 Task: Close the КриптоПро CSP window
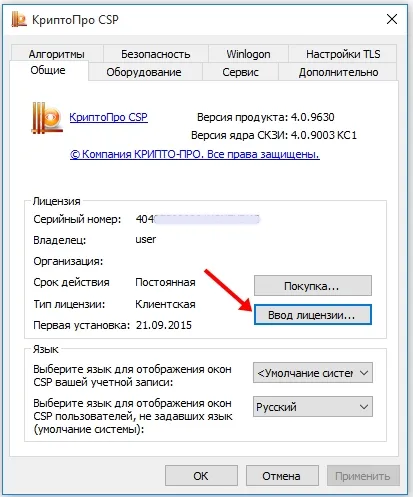pos(392,19)
